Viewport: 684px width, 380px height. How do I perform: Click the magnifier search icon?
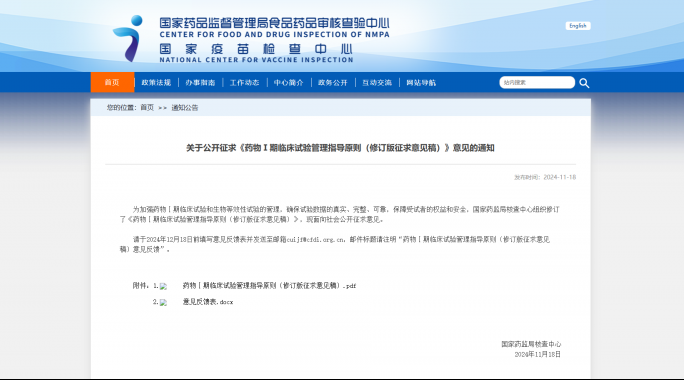click(584, 83)
